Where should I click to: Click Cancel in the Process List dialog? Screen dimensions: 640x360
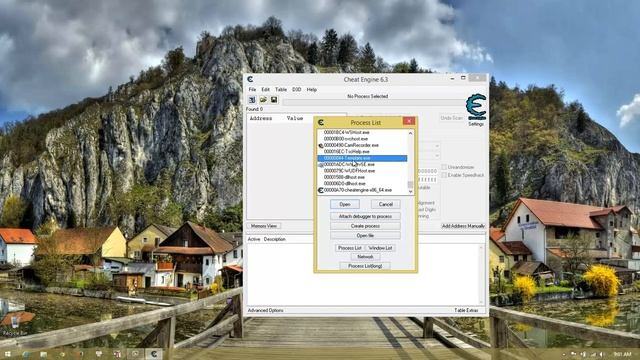pos(386,204)
